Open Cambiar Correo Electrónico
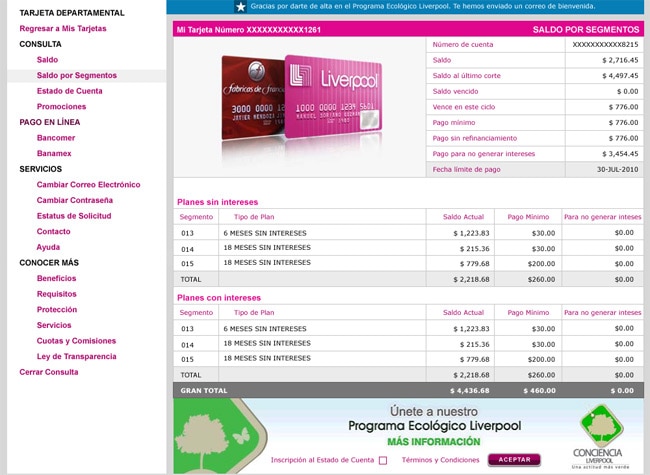This screenshot has height=475, width=650. 88,184
